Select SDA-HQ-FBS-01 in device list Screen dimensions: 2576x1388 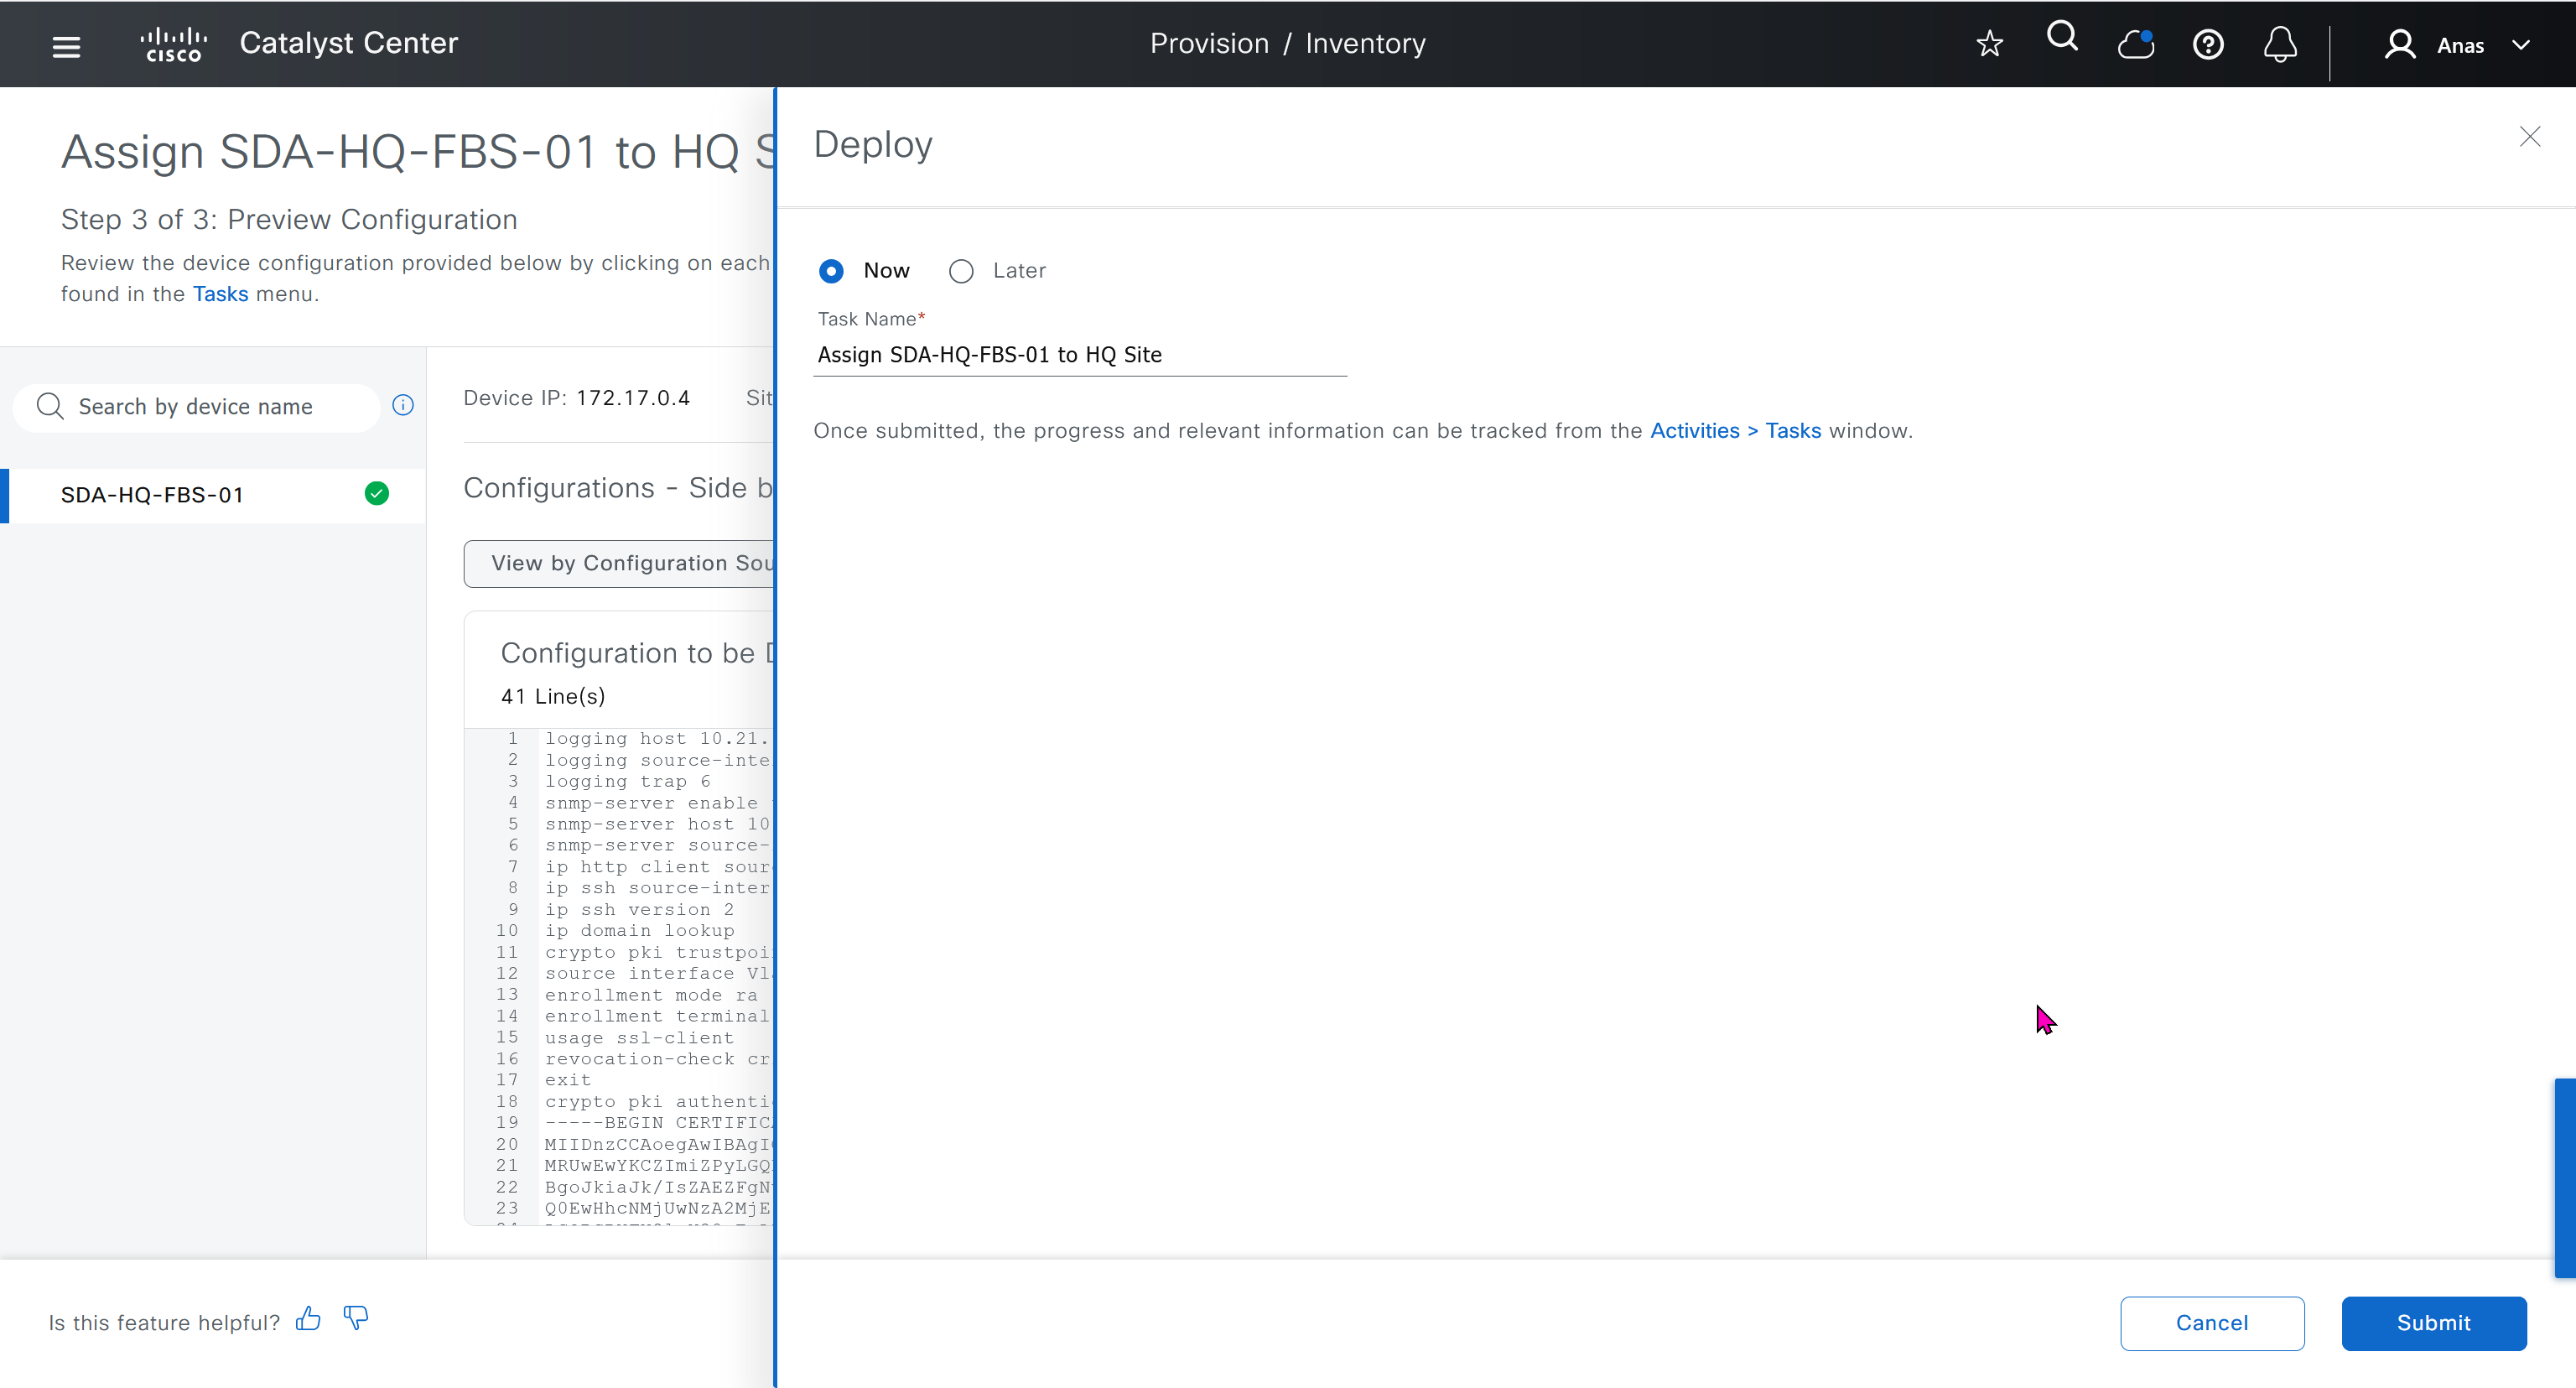tap(152, 495)
